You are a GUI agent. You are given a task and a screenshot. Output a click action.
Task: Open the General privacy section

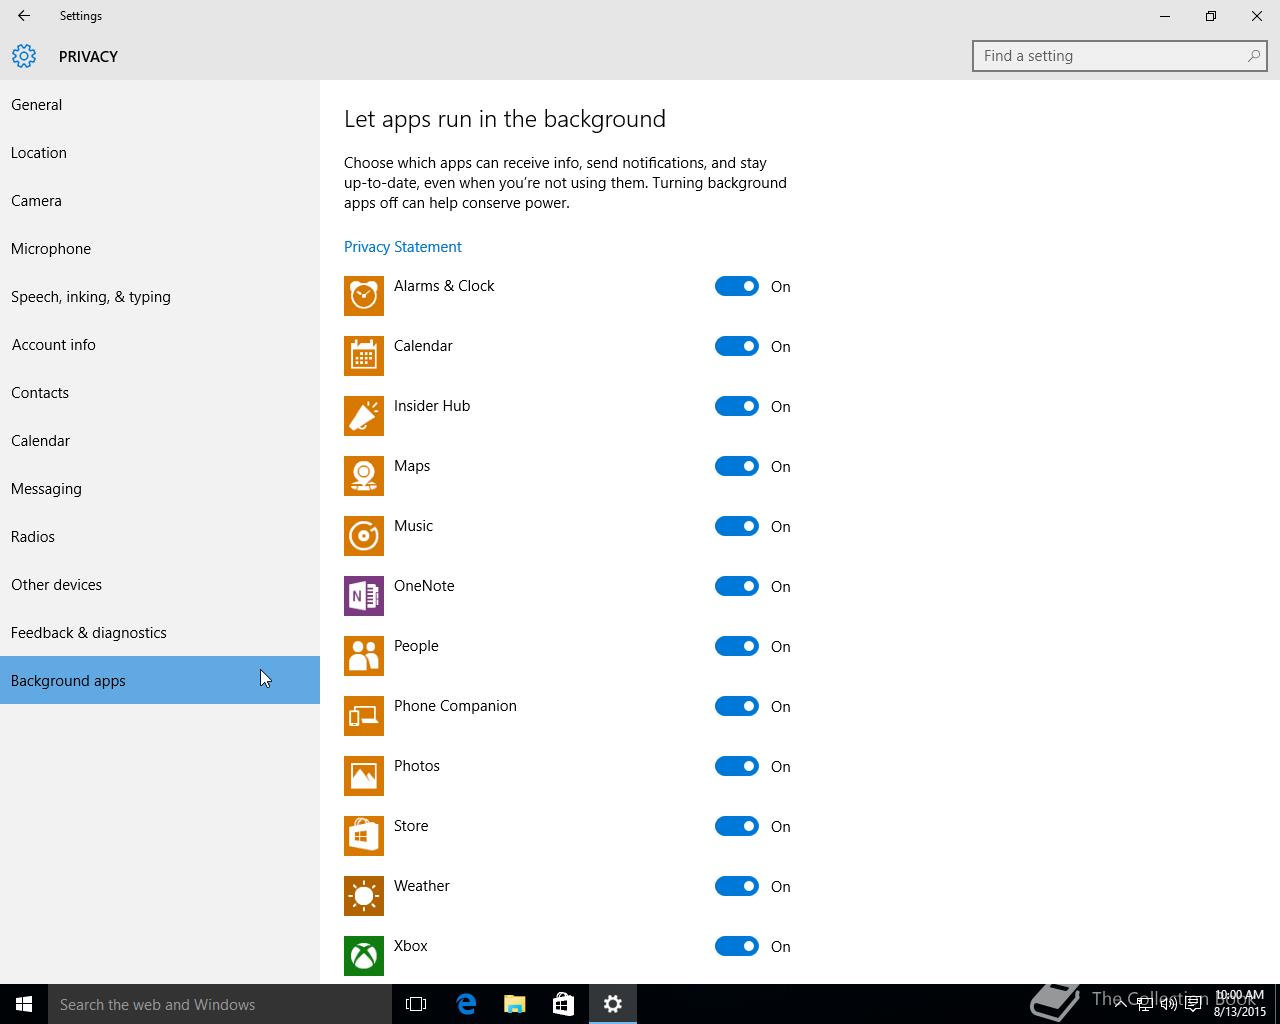tap(160, 104)
